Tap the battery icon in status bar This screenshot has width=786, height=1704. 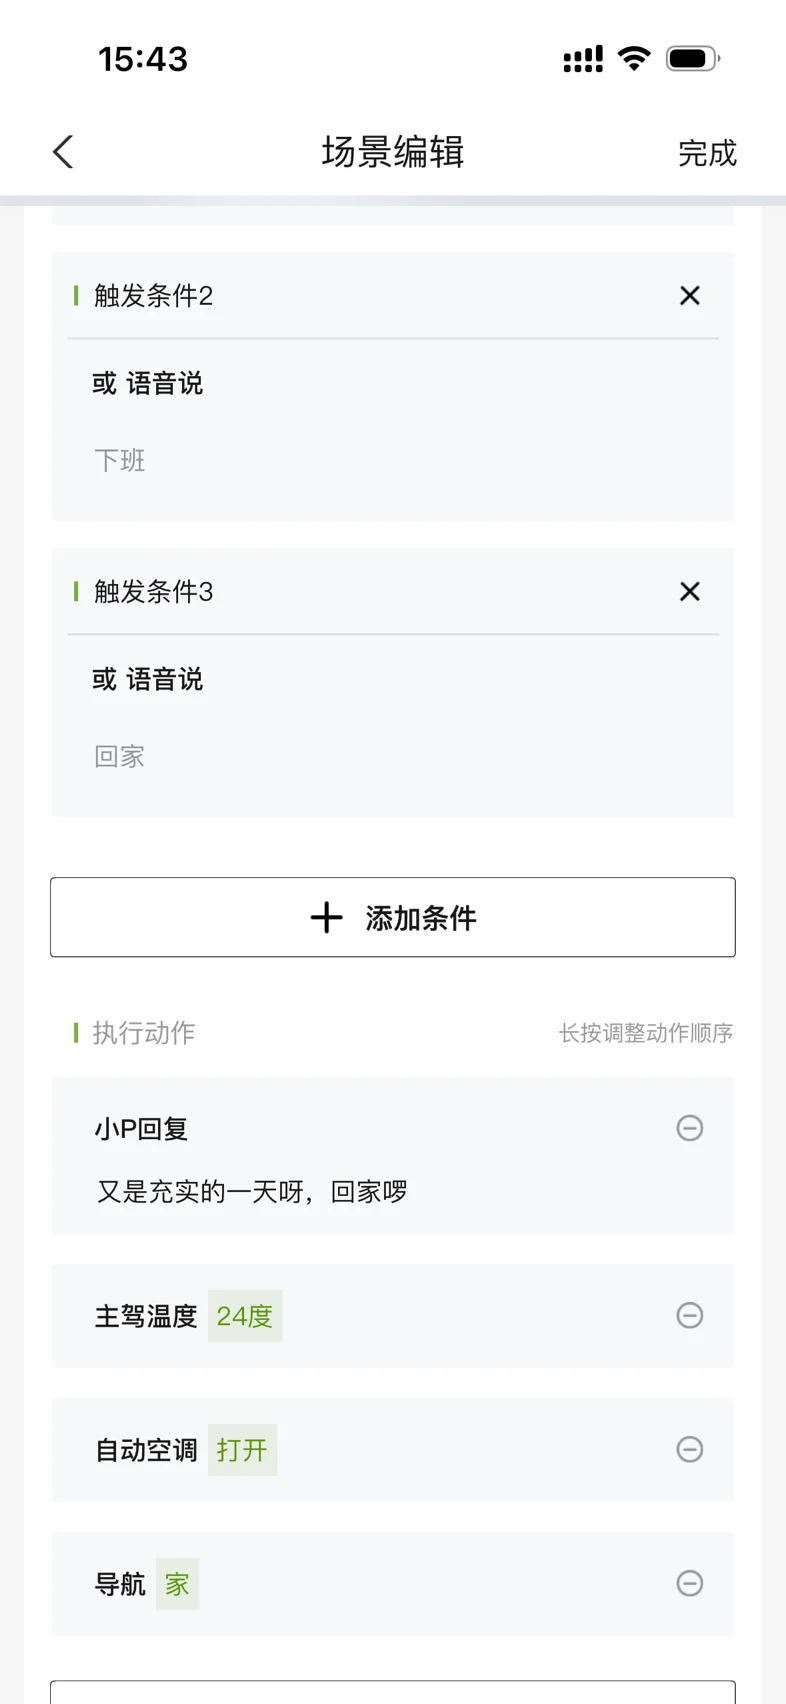point(692,59)
